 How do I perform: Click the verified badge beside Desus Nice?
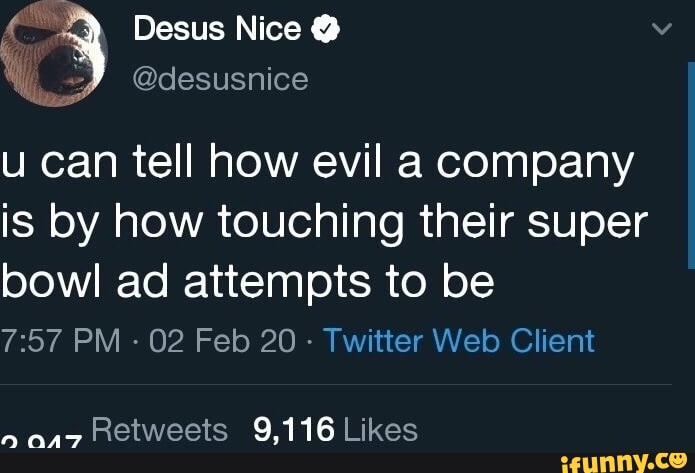pos(323,31)
